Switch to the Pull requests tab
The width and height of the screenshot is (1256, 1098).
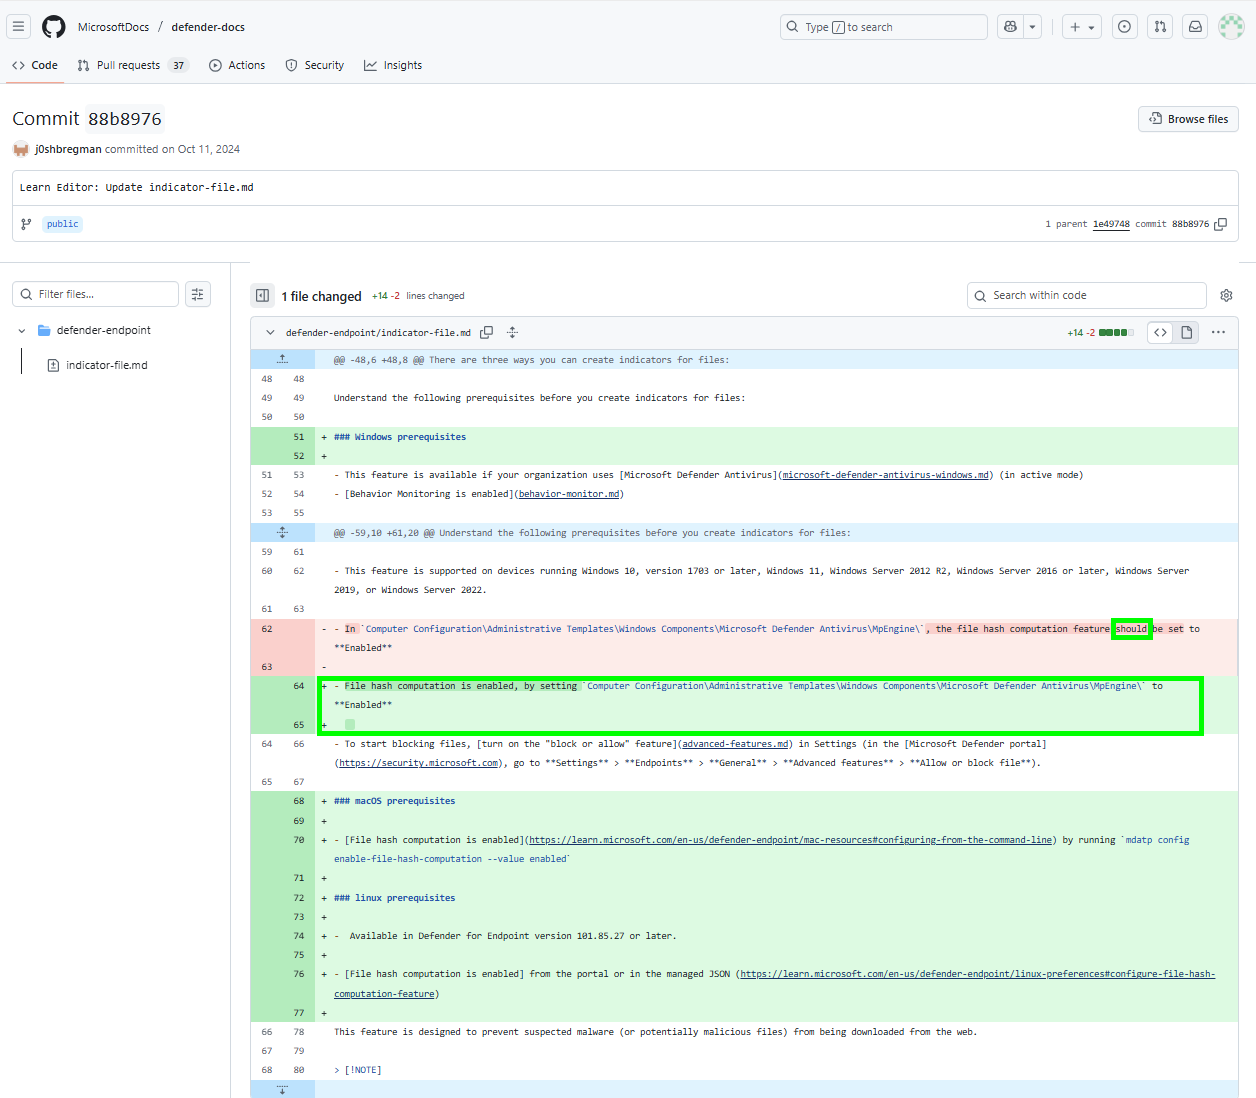click(x=132, y=65)
